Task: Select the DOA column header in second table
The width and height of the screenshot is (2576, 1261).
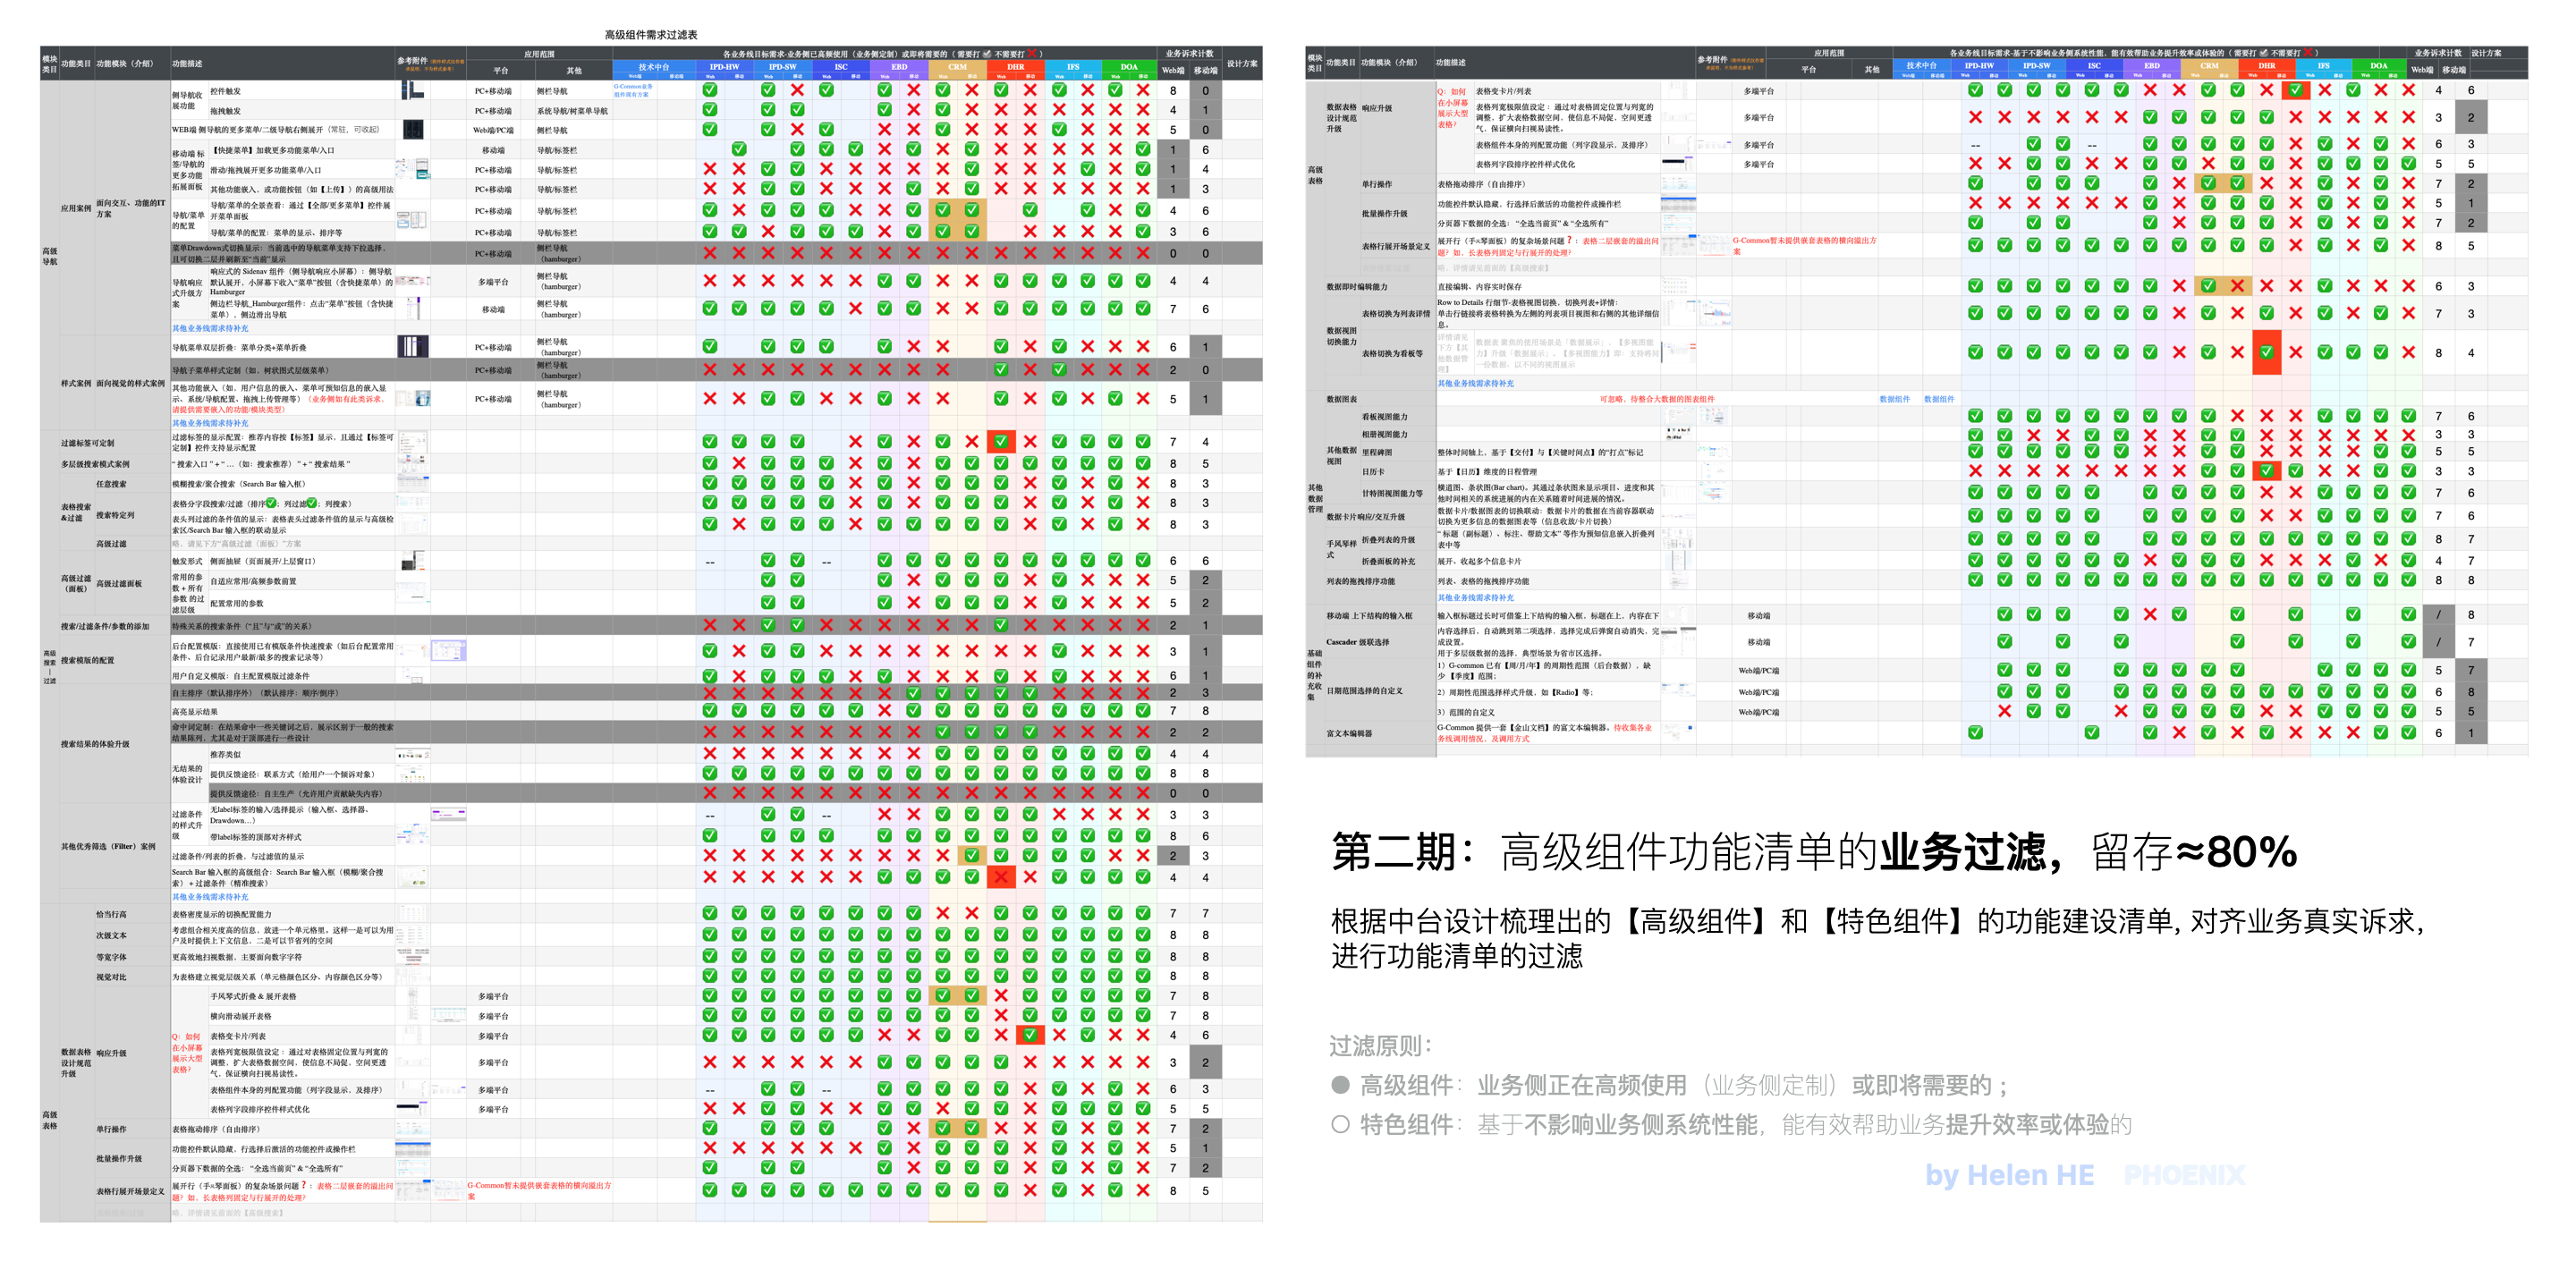Action: coord(2379,66)
